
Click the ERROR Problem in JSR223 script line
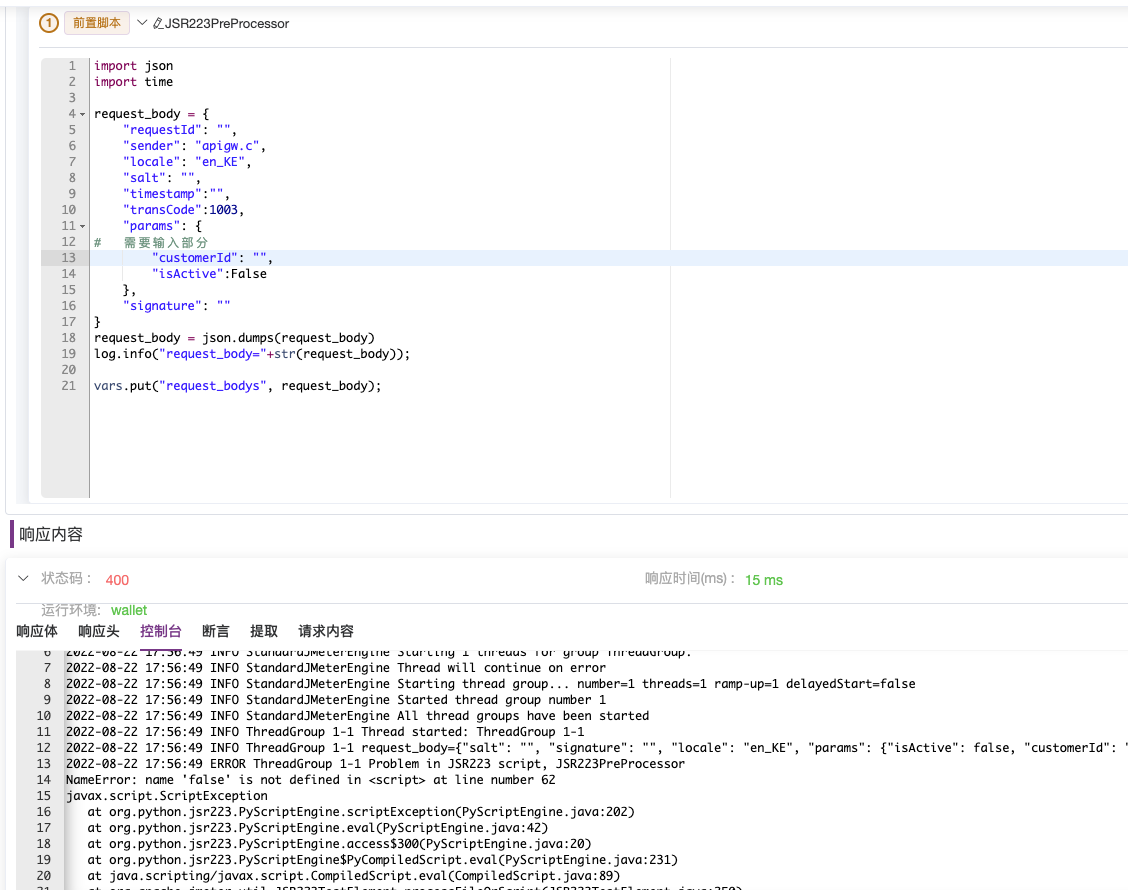(x=376, y=763)
